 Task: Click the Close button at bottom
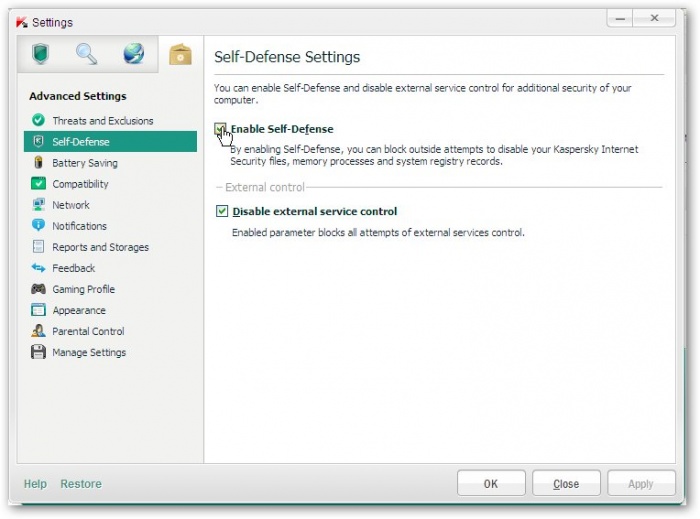(566, 483)
